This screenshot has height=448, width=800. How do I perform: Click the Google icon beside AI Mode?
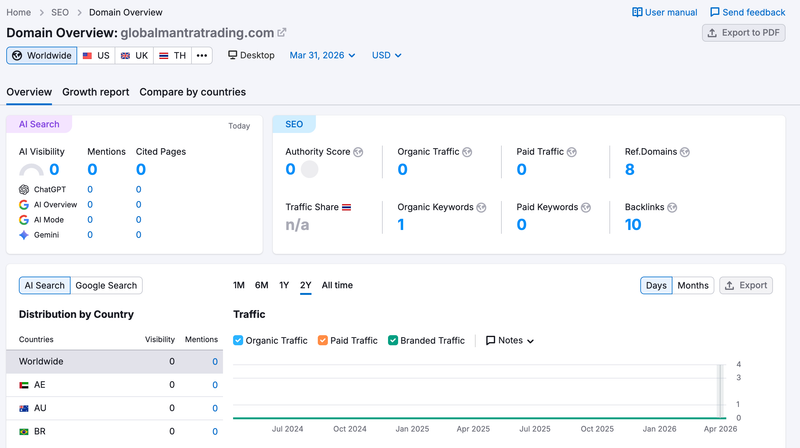[x=24, y=220]
